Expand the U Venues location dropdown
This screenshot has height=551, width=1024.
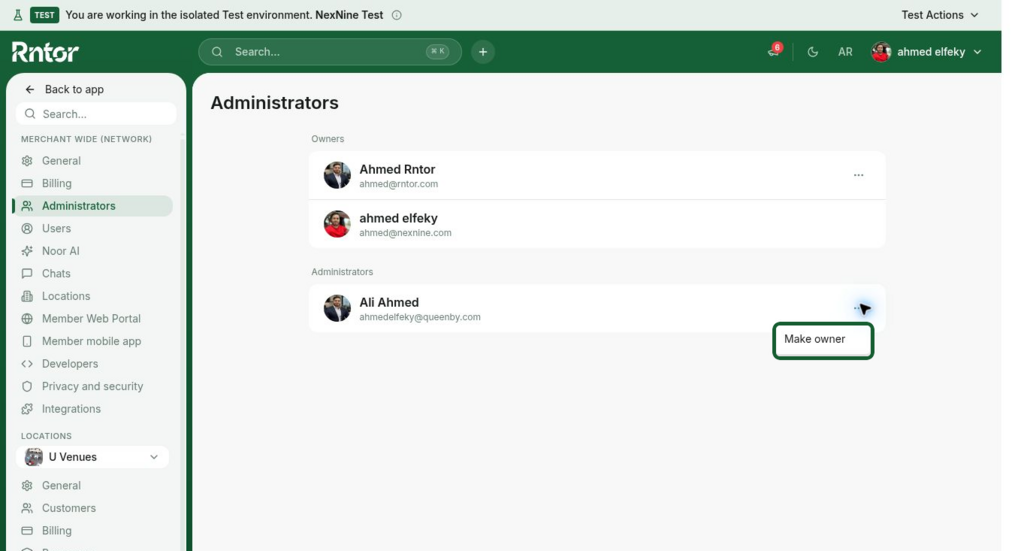93,457
